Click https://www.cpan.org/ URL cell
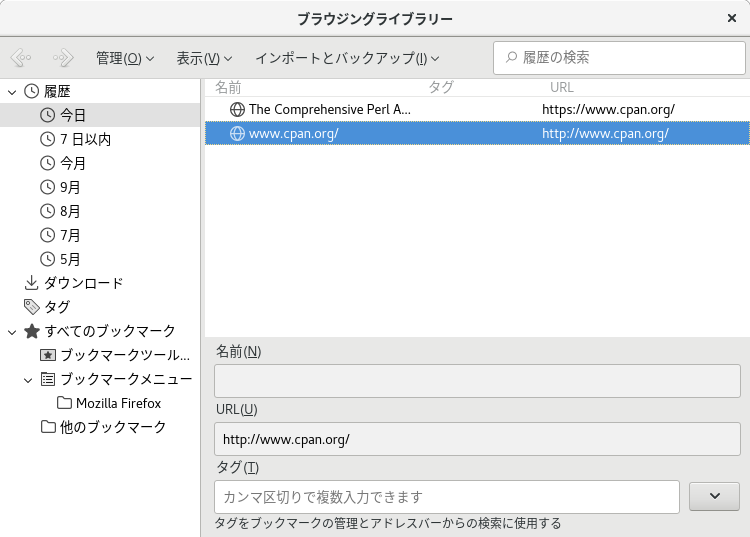Viewport: 750px width, 537px height. tap(608, 110)
